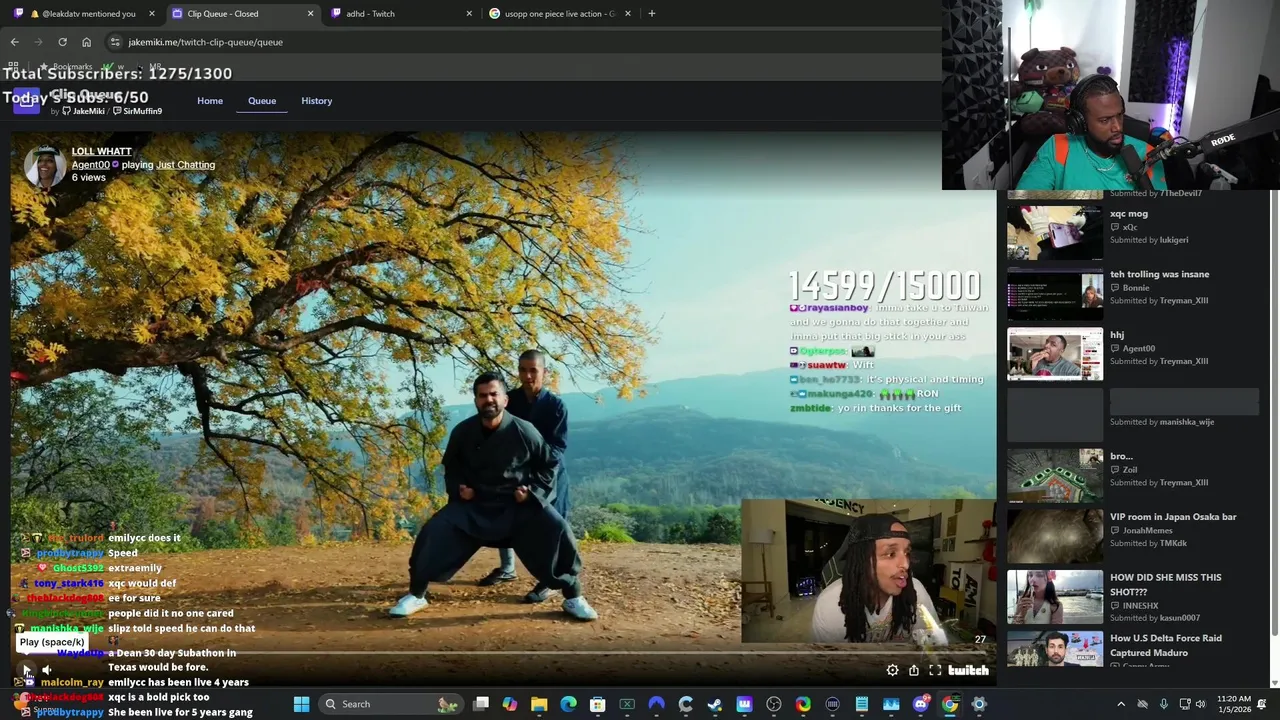
Task: Show hidden icons in system tray
Action: click(x=1121, y=704)
